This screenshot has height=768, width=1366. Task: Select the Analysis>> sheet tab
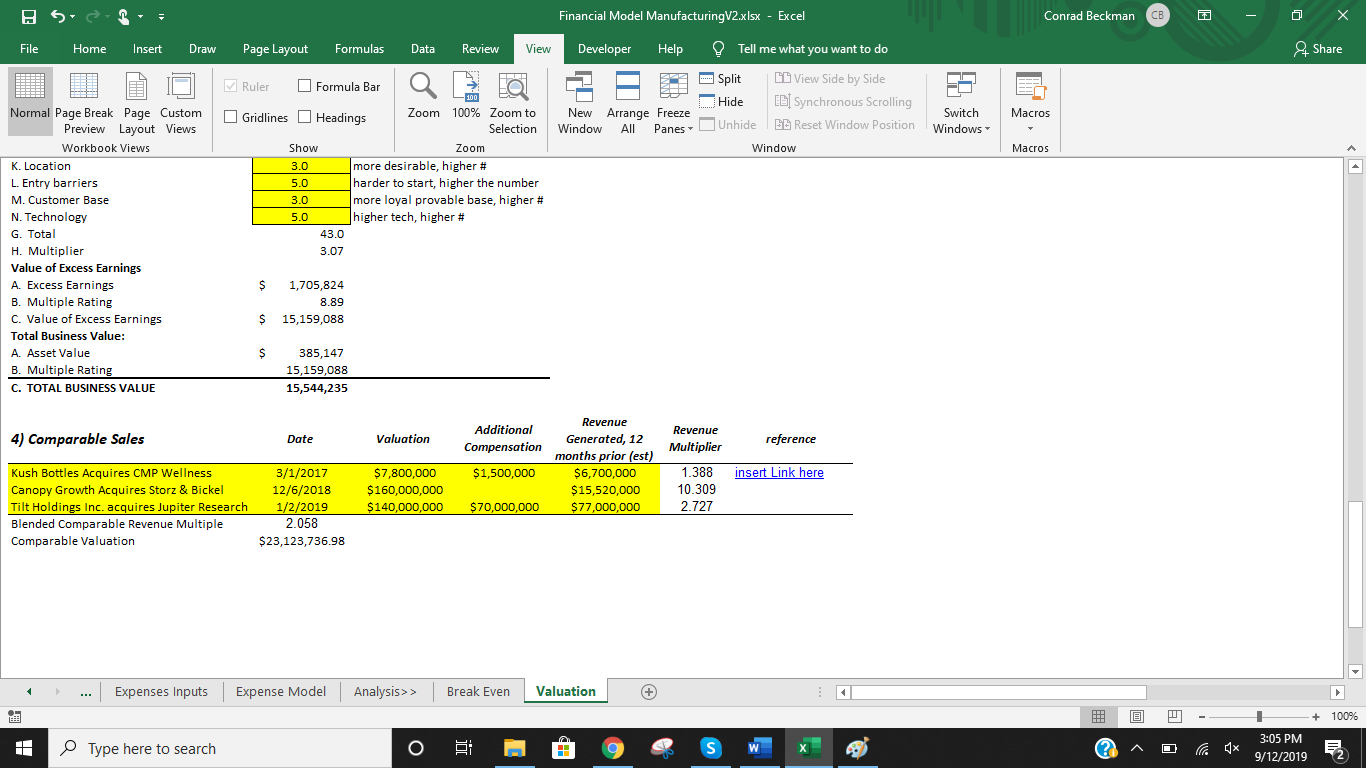click(385, 691)
